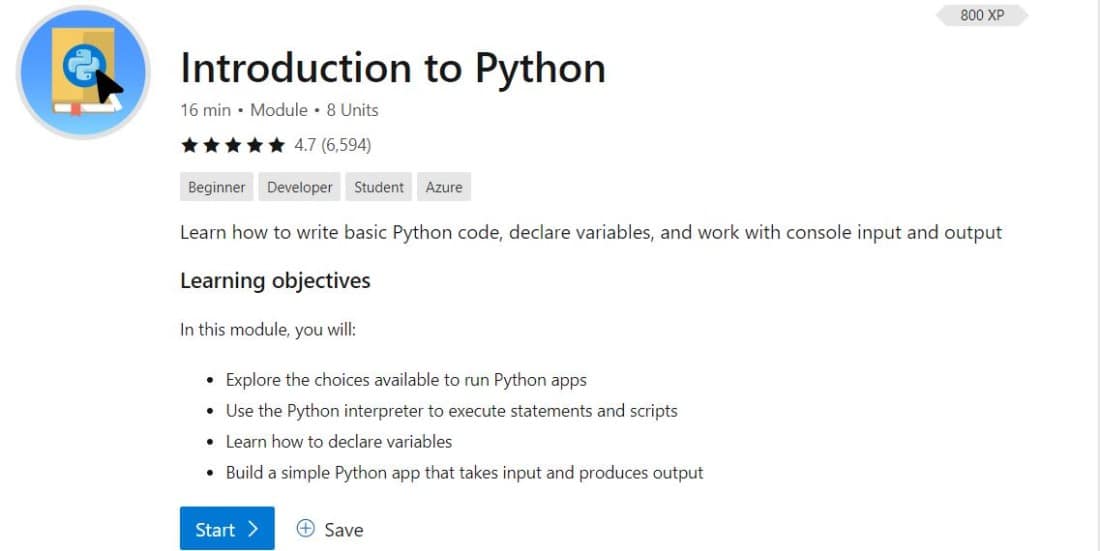1100x551 pixels.
Task: Click the Learning objectives heading
Action: coord(275,281)
